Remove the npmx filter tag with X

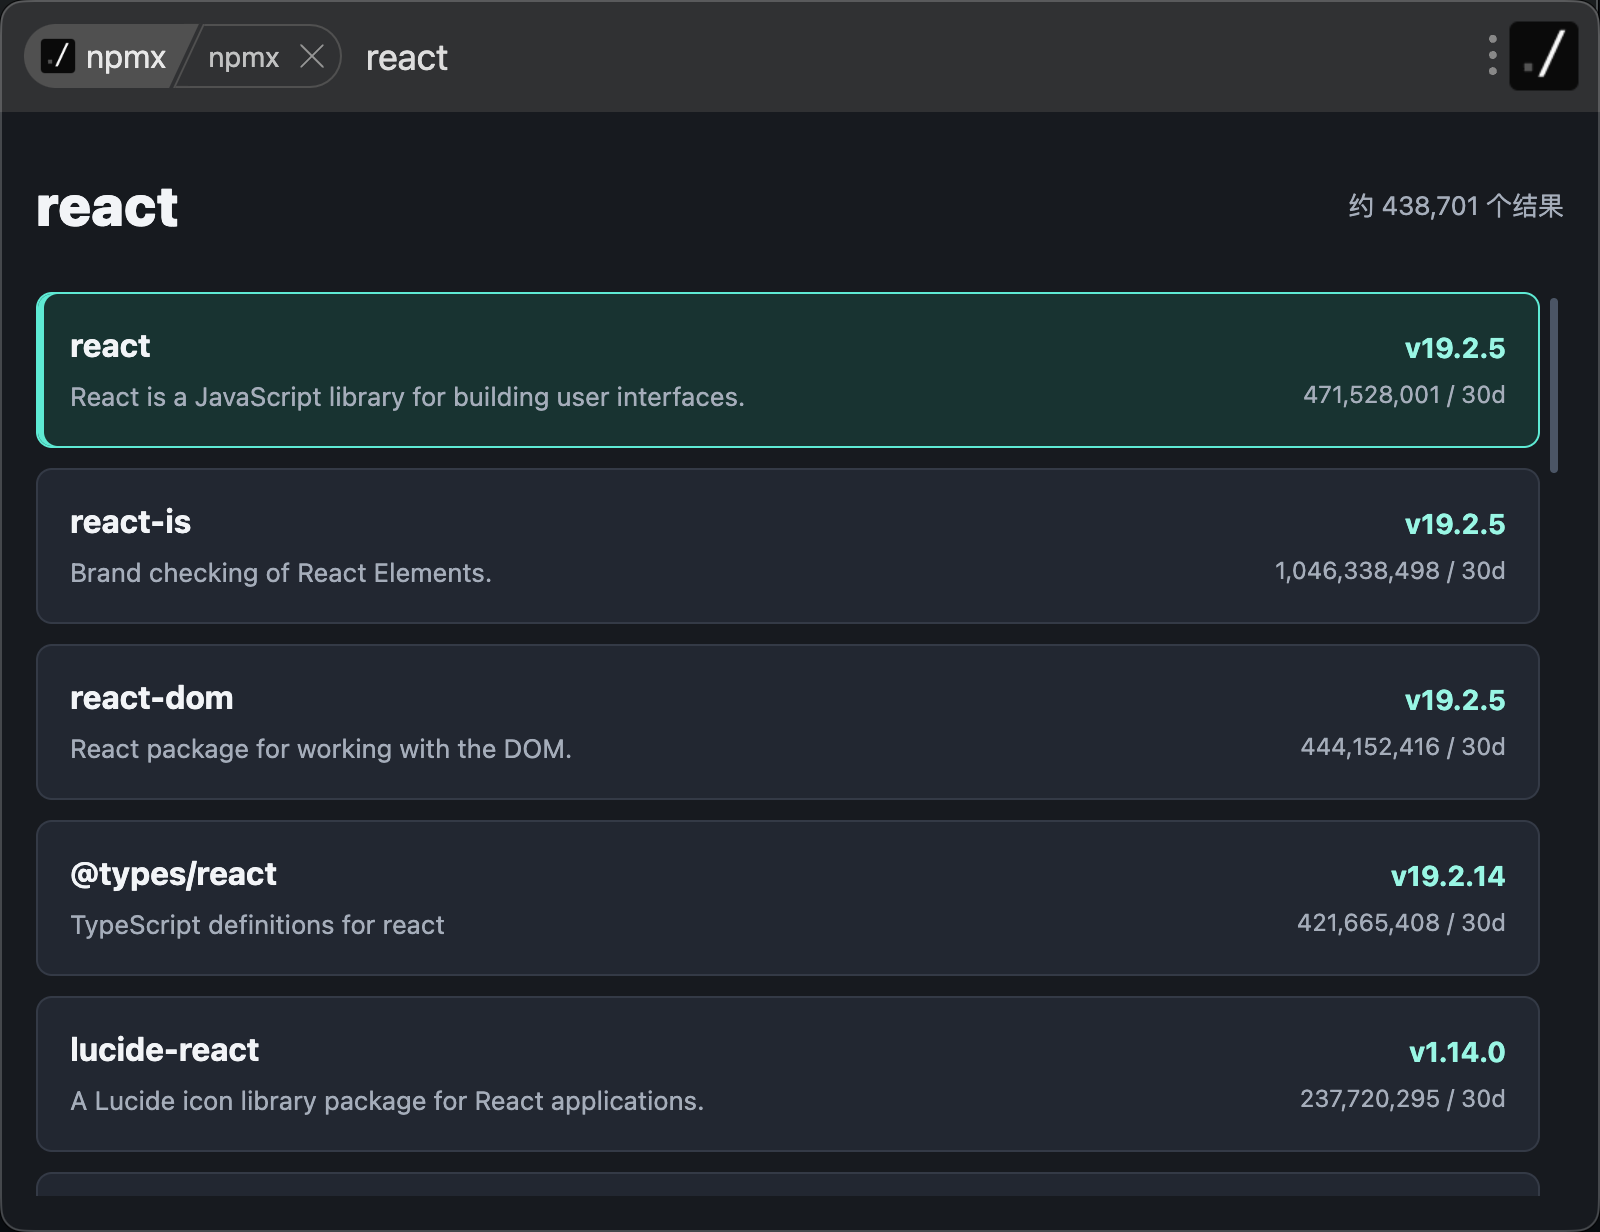point(312,57)
